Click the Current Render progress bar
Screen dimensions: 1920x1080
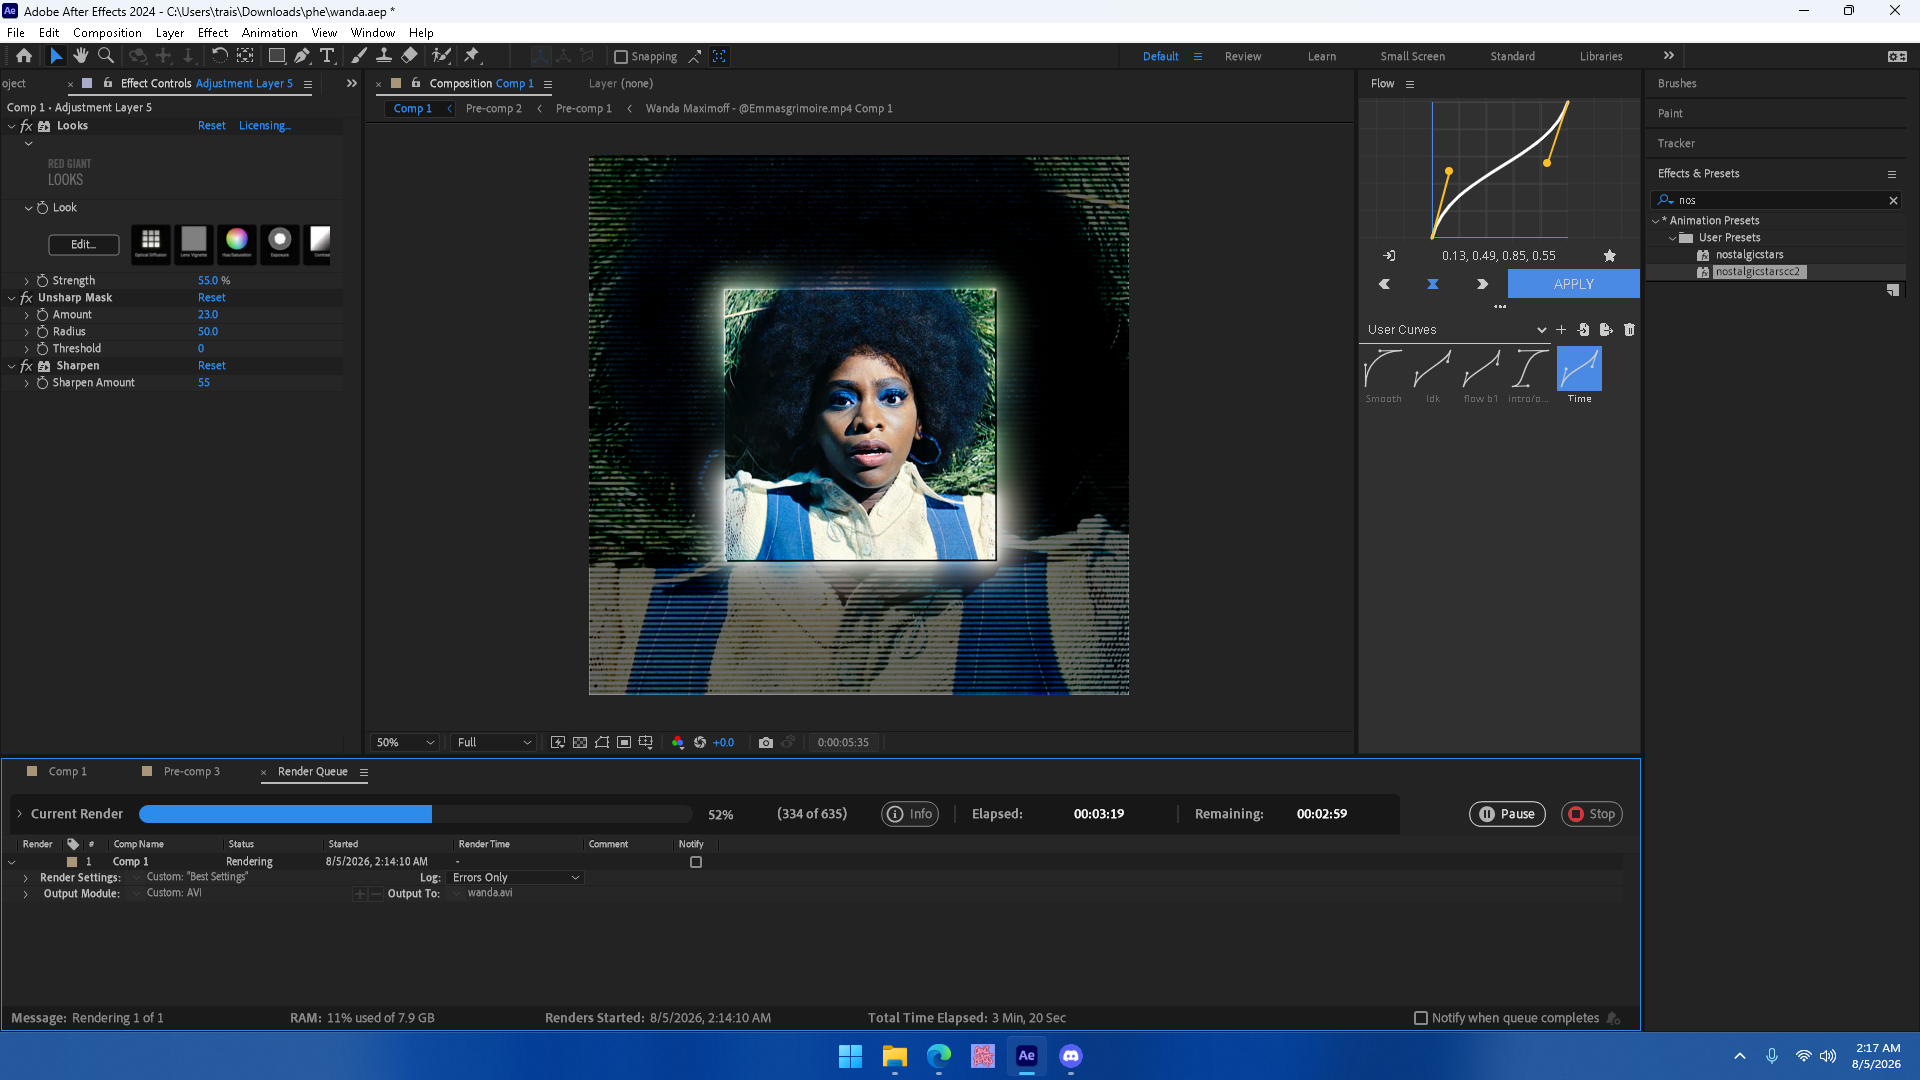tap(416, 814)
